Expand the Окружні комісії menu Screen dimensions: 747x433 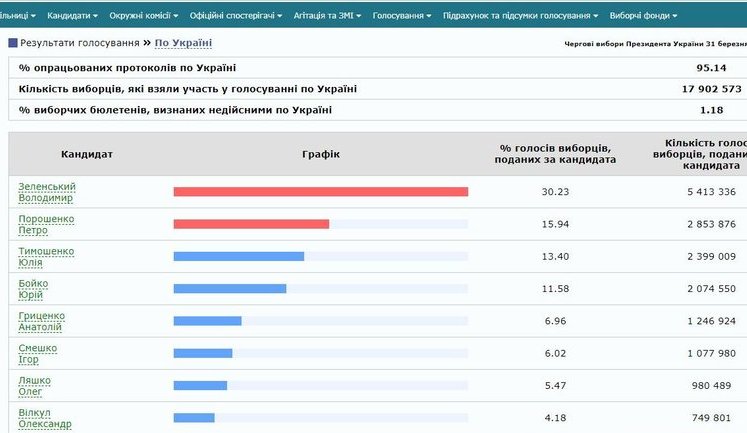(x=143, y=16)
